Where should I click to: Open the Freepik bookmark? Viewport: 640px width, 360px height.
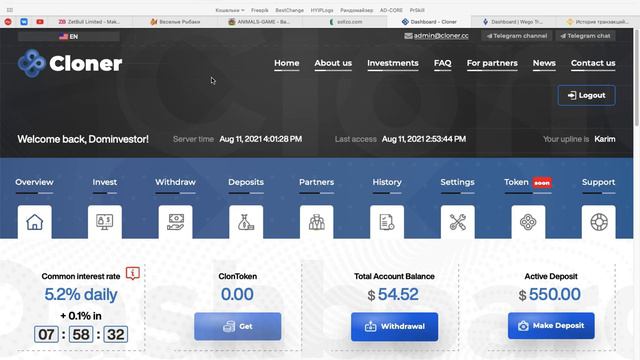point(260,10)
